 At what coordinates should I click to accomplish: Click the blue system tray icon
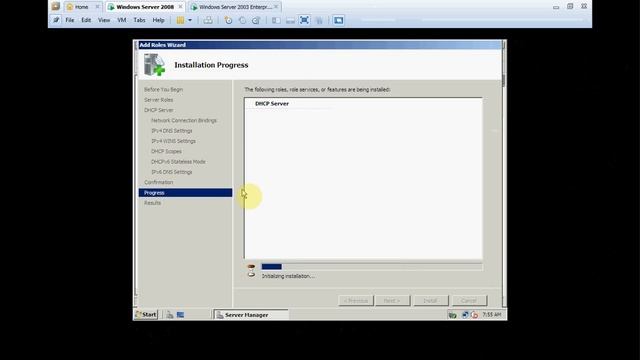(x=464, y=315)
